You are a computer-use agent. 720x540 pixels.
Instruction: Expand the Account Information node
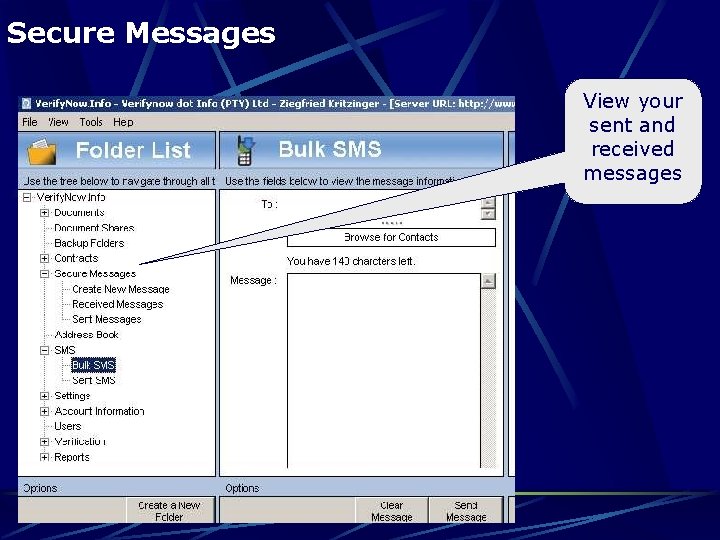click(x=45, y=411)
